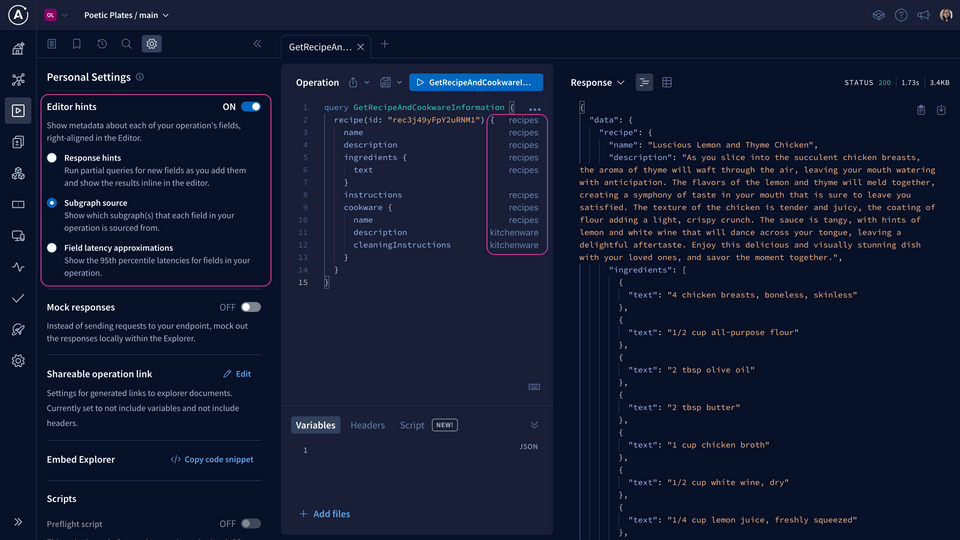Screen dimensions: 960x540
Task: Collapse the variables panel chevron
Action: 534,425
